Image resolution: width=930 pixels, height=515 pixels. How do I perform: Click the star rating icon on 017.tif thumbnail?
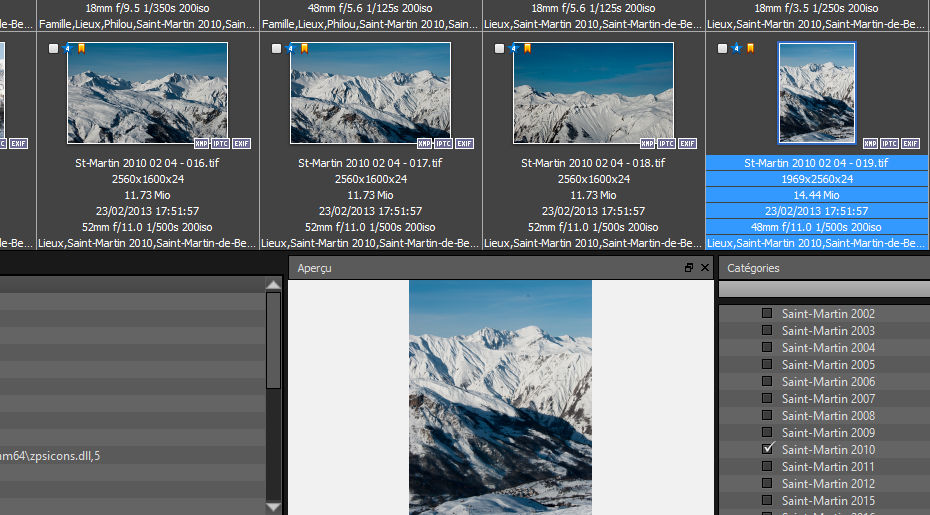(x=291, y=48)
